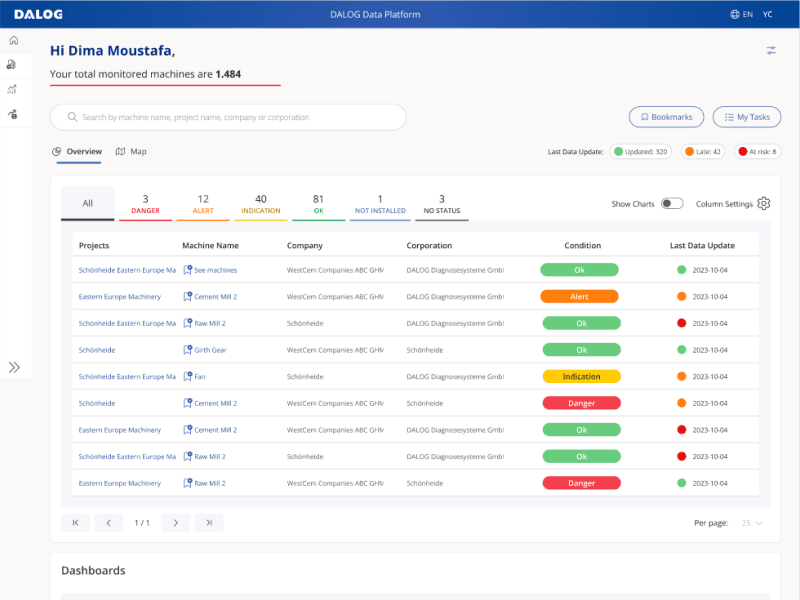Open the My Tasks button
The width and height of the screenshot is (800, 600).
[747, 117]
